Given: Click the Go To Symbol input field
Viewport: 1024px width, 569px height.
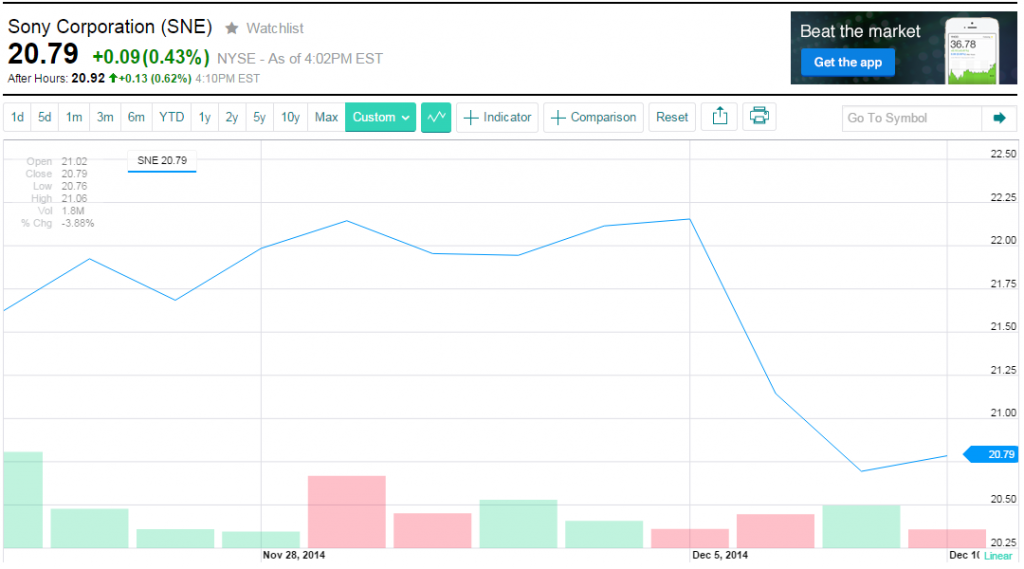Looking at the screenshot, I should click(x=912, y=118).
